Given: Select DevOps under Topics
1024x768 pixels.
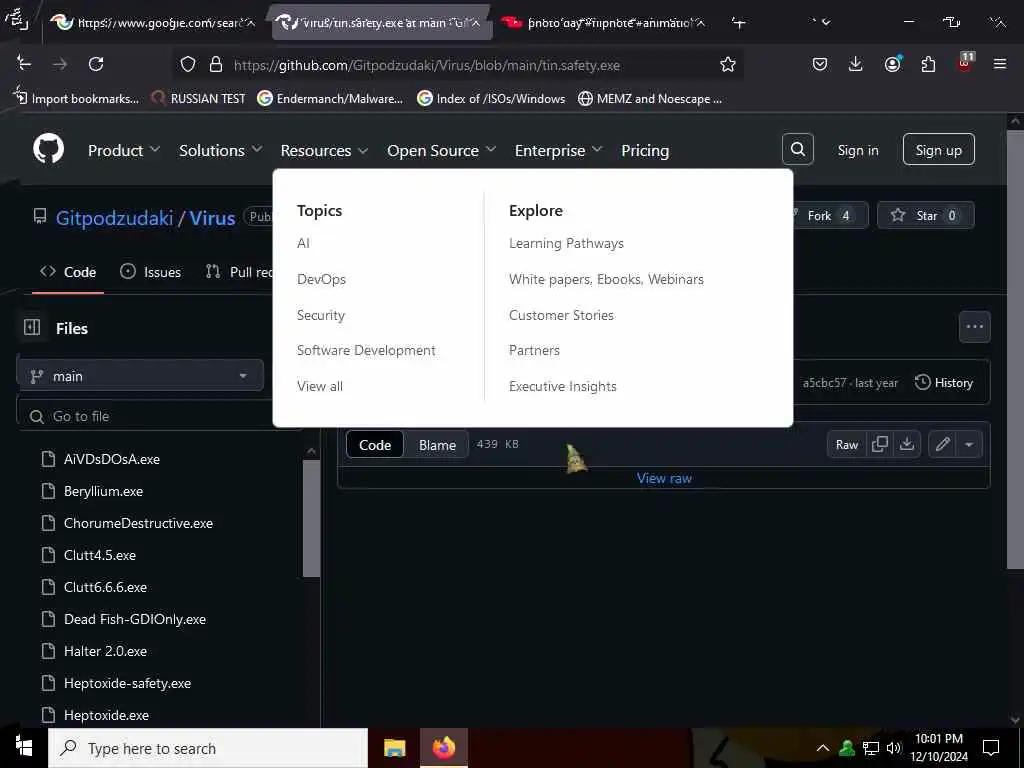Looking at the screenshot, I should pos(321,279).
